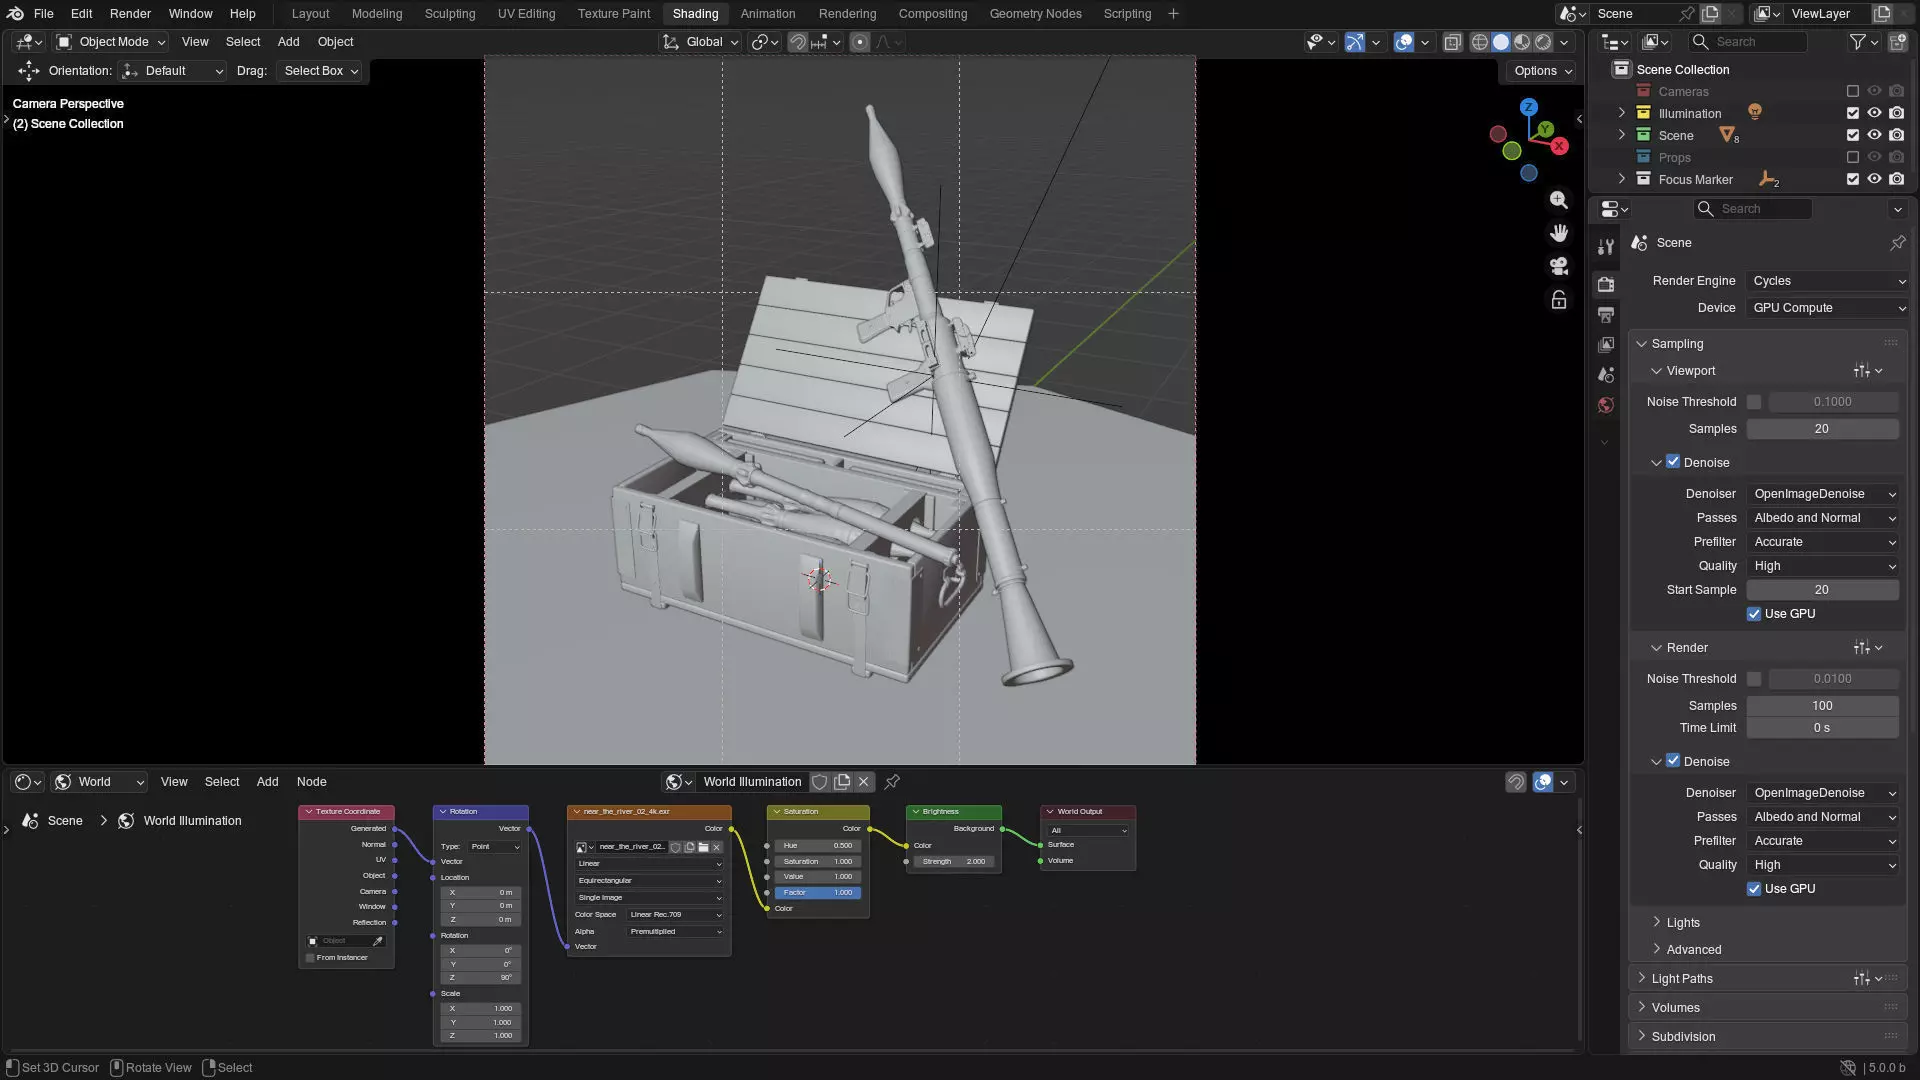
Task: Adjust the Brightness node Strength slider
Action: coord(954,862)
